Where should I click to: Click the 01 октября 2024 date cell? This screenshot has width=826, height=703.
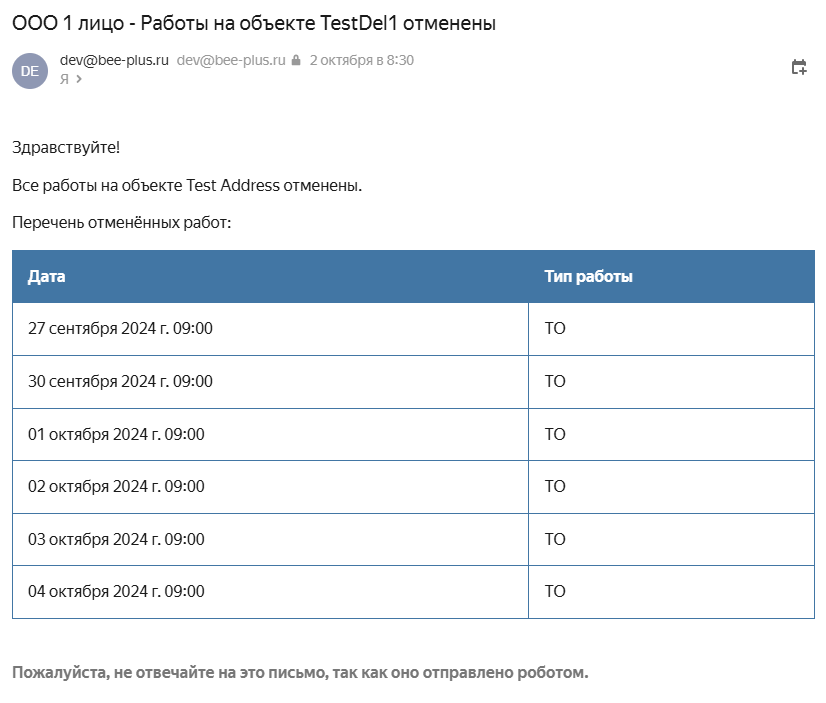pos(116,434)
